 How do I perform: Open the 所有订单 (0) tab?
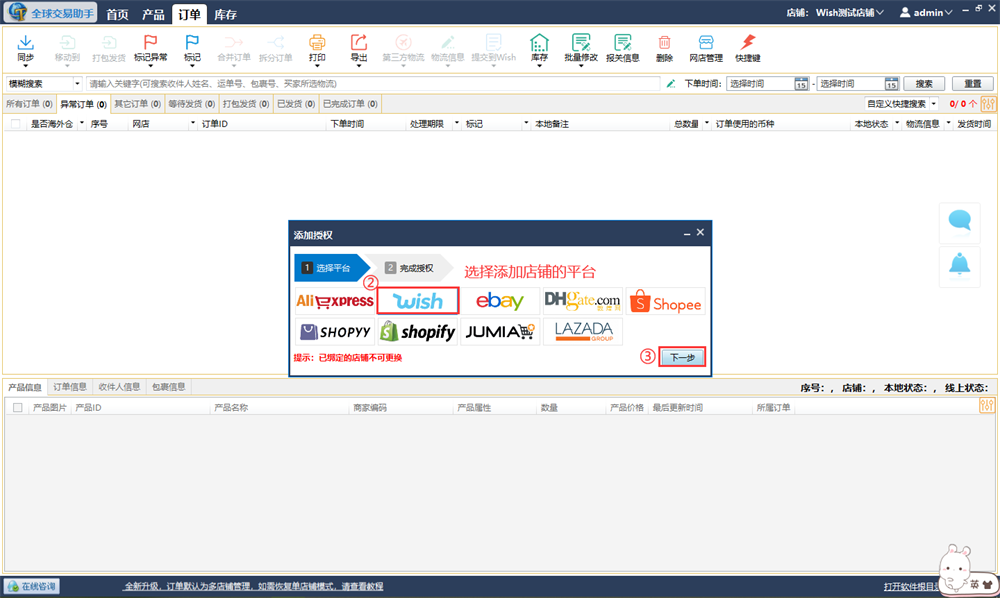click(29, 104)
